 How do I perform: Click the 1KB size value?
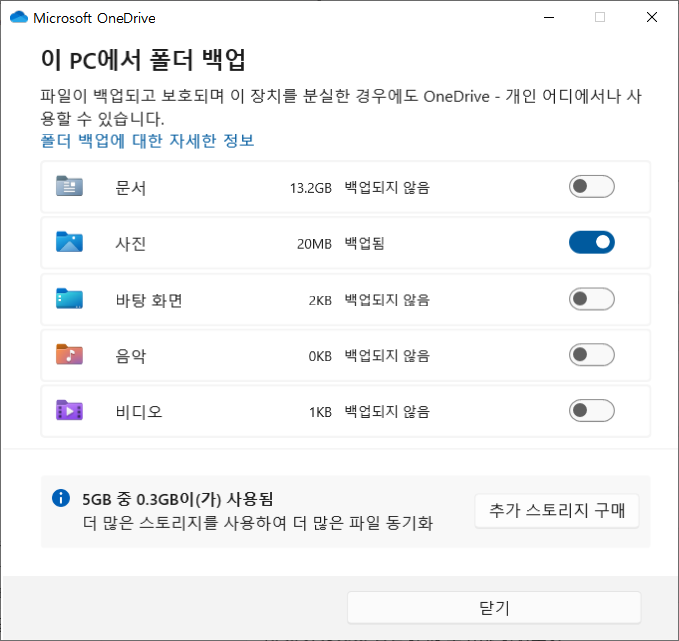pos(320,412)
